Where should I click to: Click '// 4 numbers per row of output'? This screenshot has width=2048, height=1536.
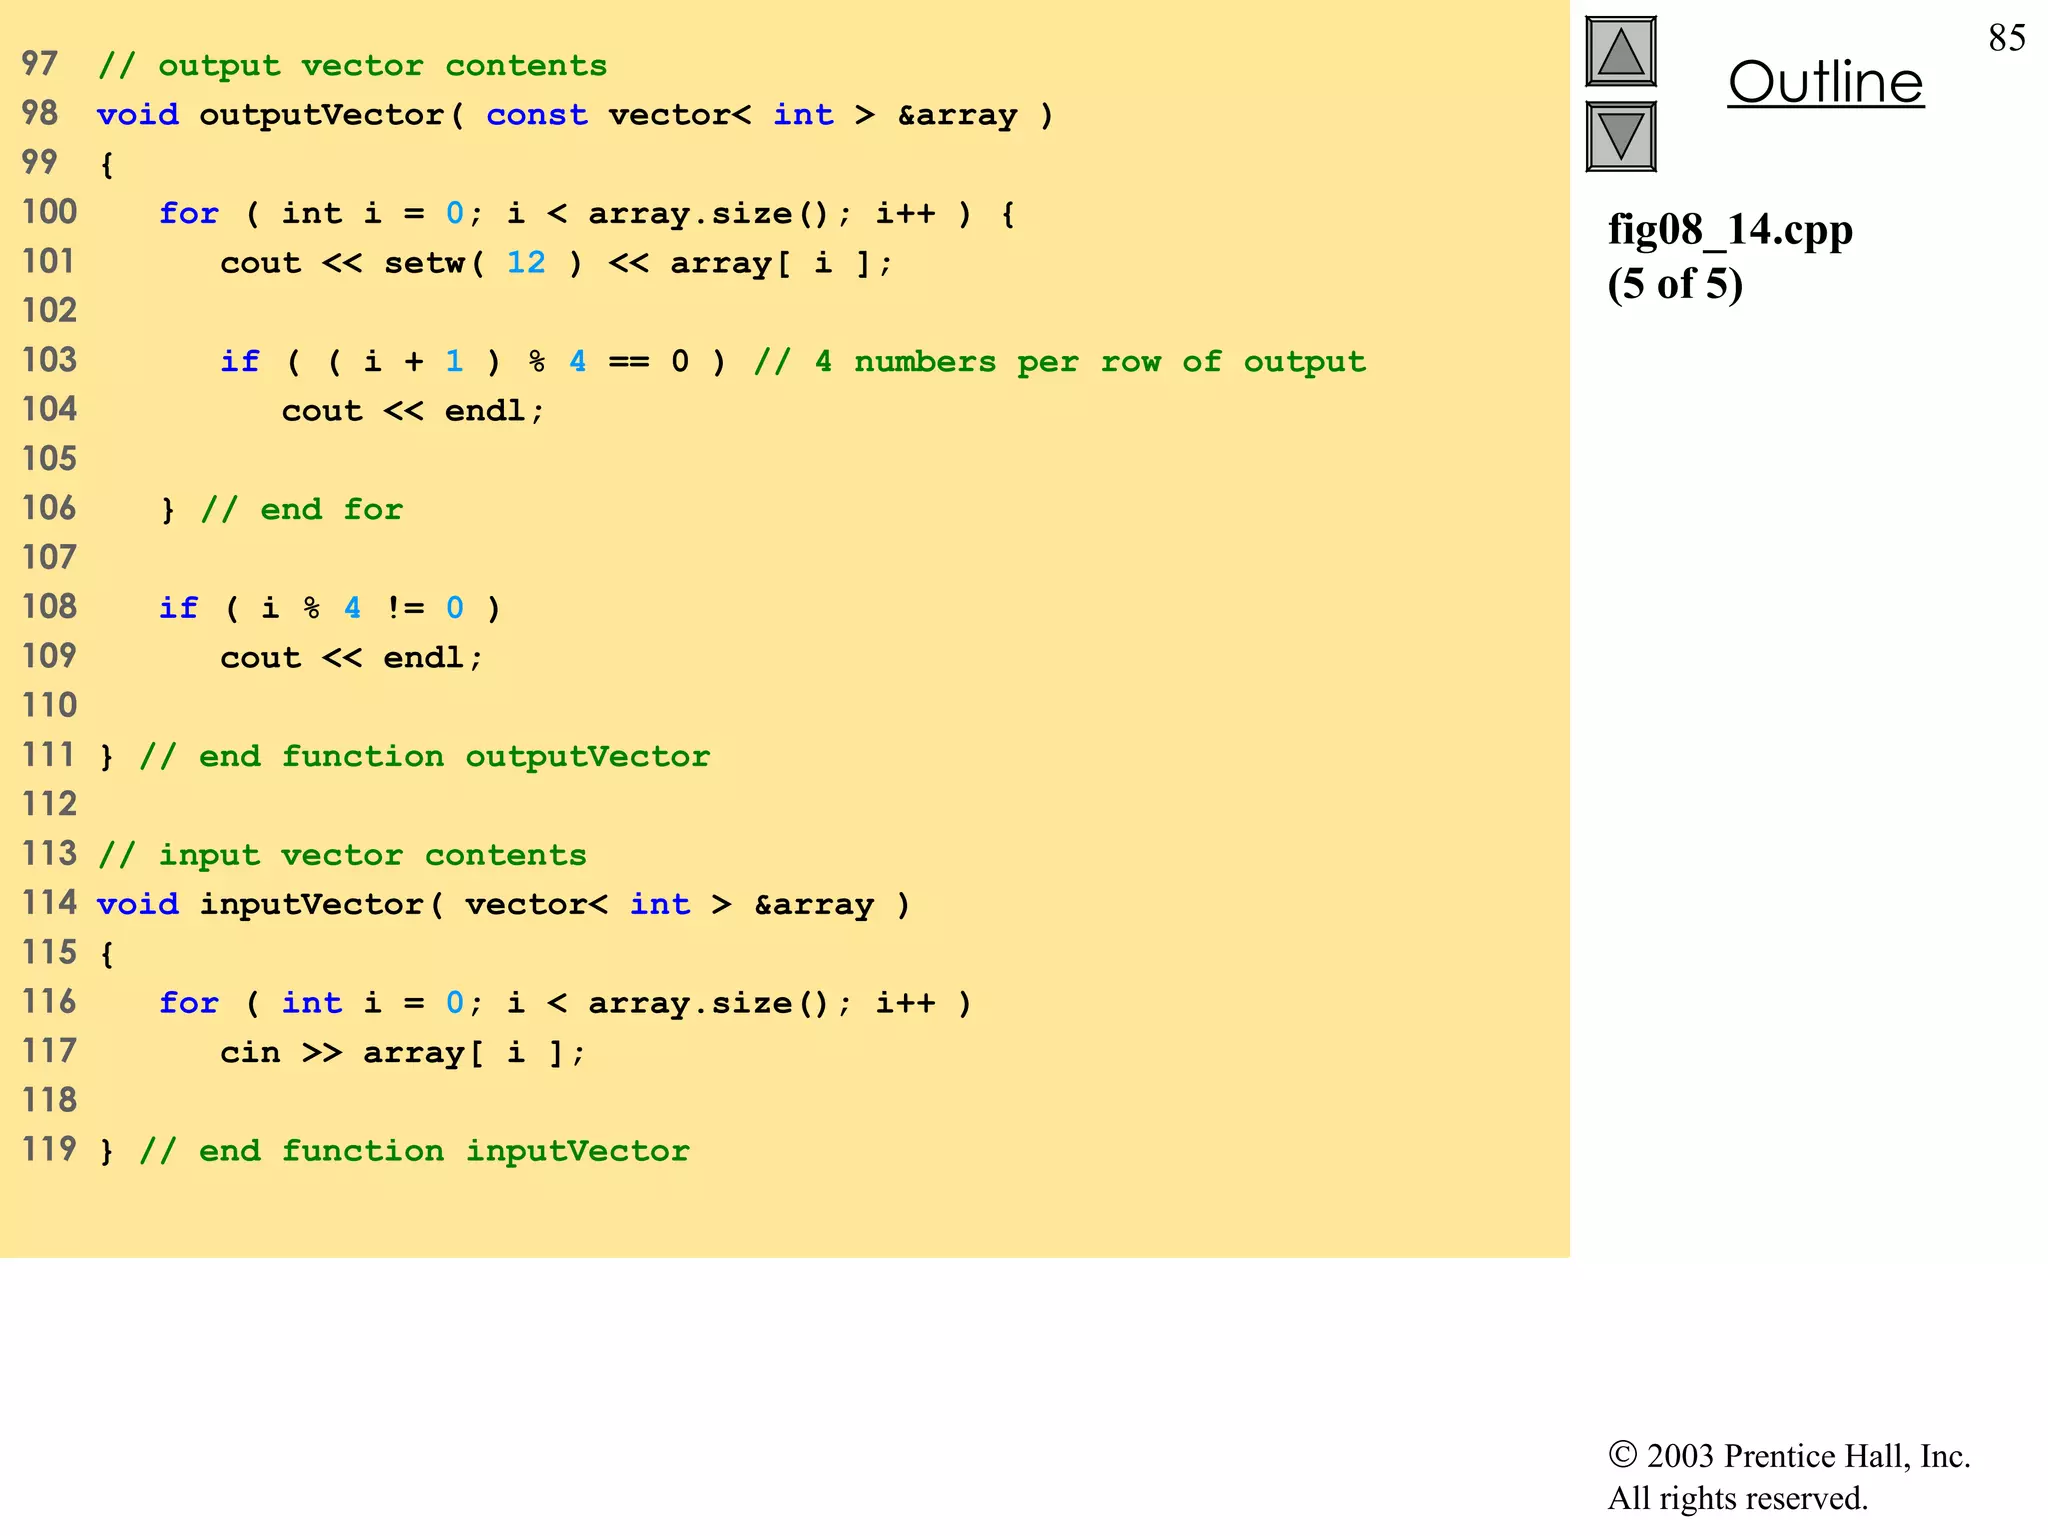[x=1060, y=361]
